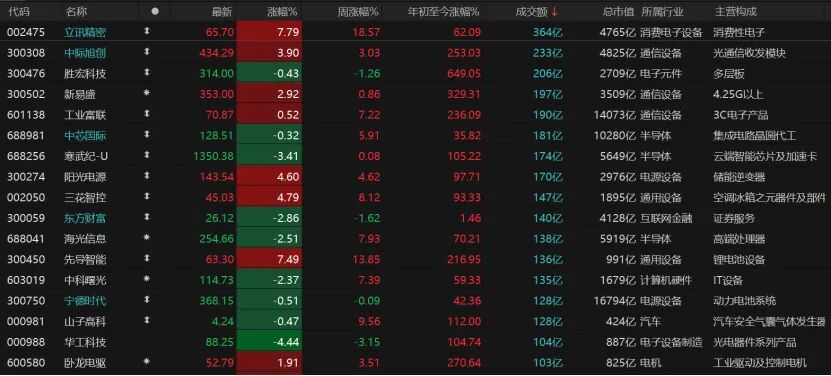Select the 工业富联 row's 14073亿 market cap
This screenshot has width=831, height=376.
[x=614, y=115]
